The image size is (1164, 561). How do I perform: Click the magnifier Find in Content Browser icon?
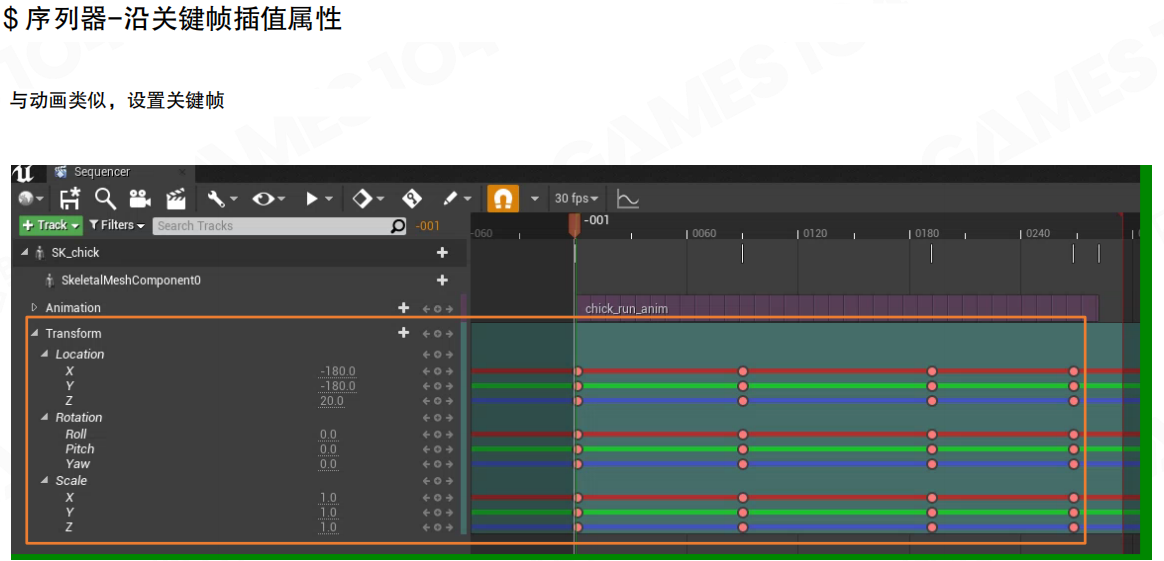coord(105,199)
